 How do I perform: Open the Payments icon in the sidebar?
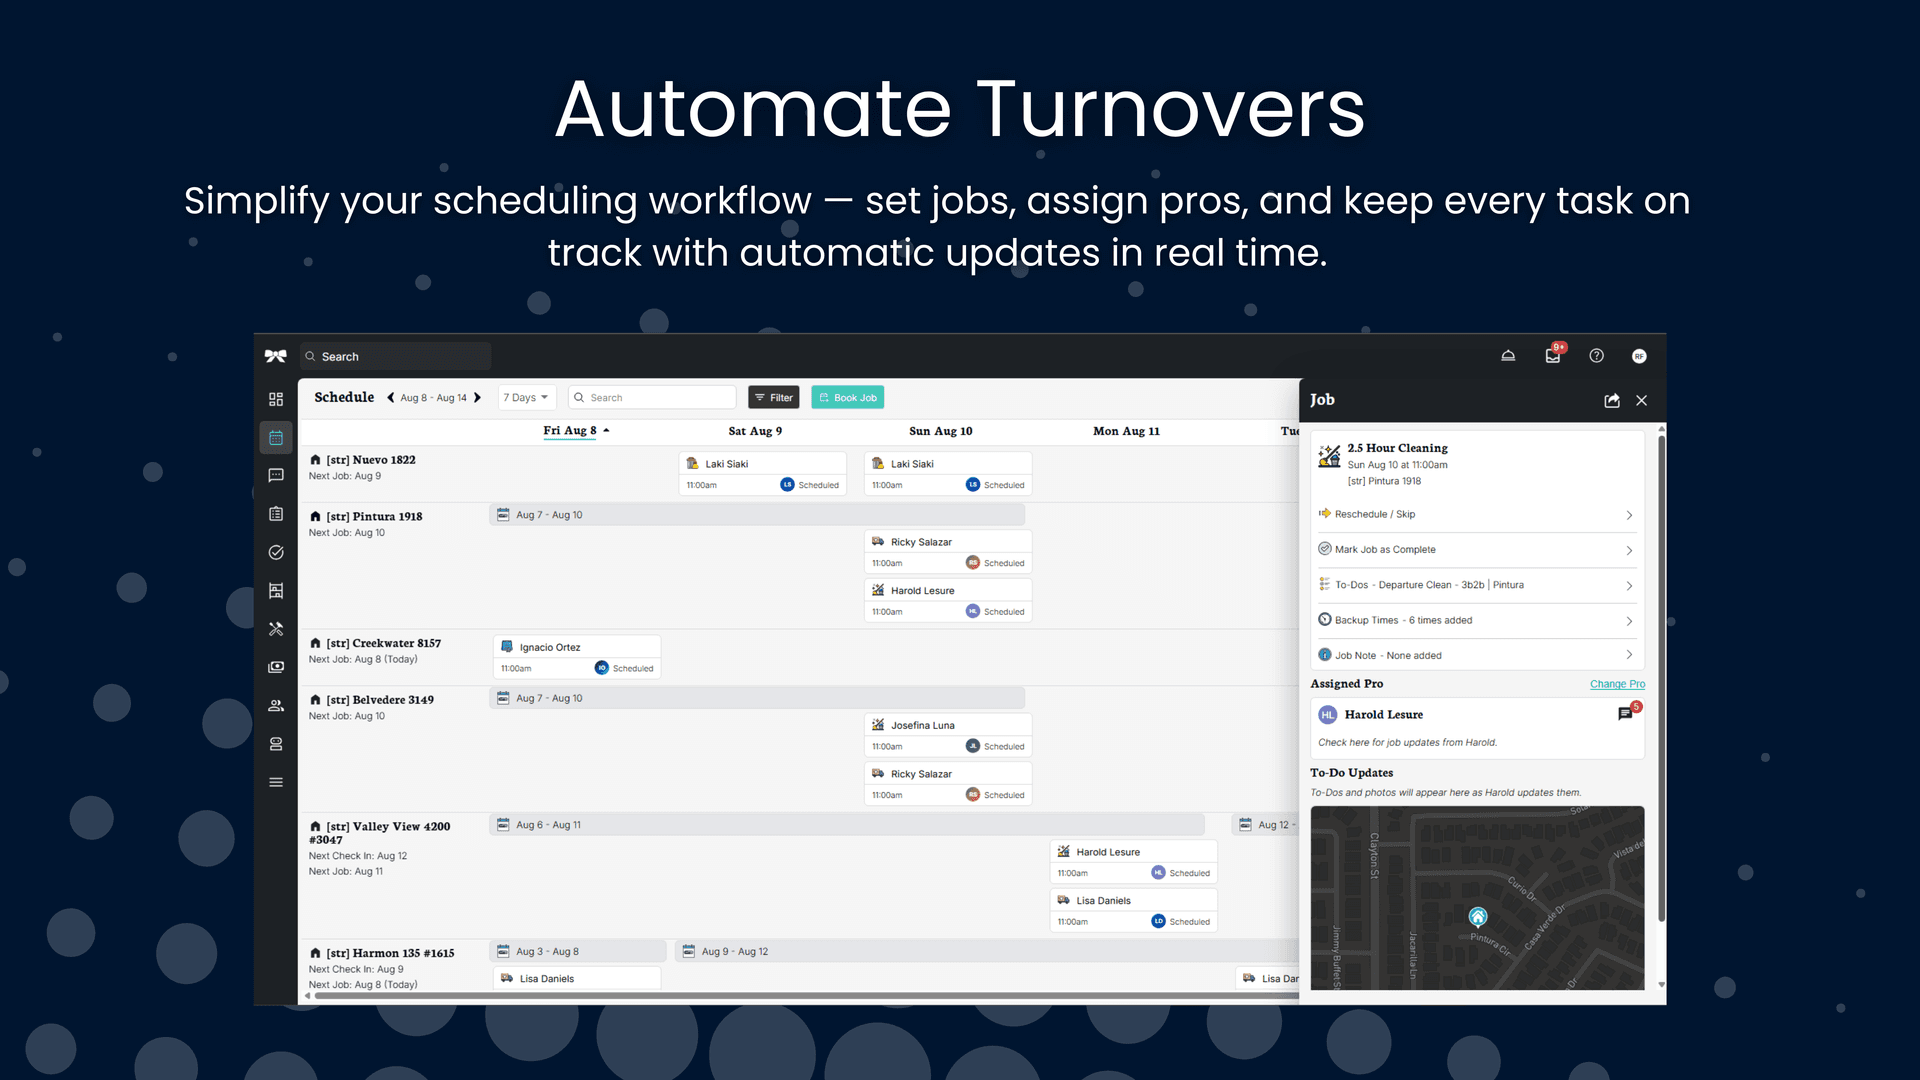click(x=276, y=667)
